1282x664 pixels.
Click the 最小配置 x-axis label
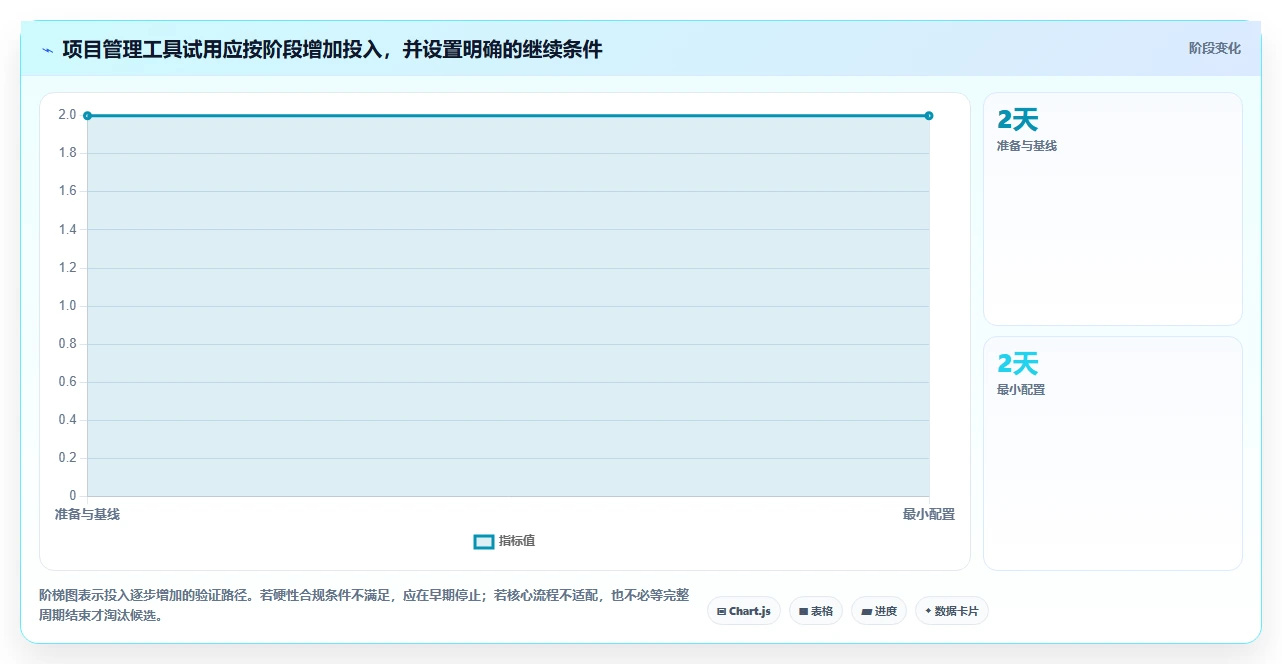(x=929, y=514)
